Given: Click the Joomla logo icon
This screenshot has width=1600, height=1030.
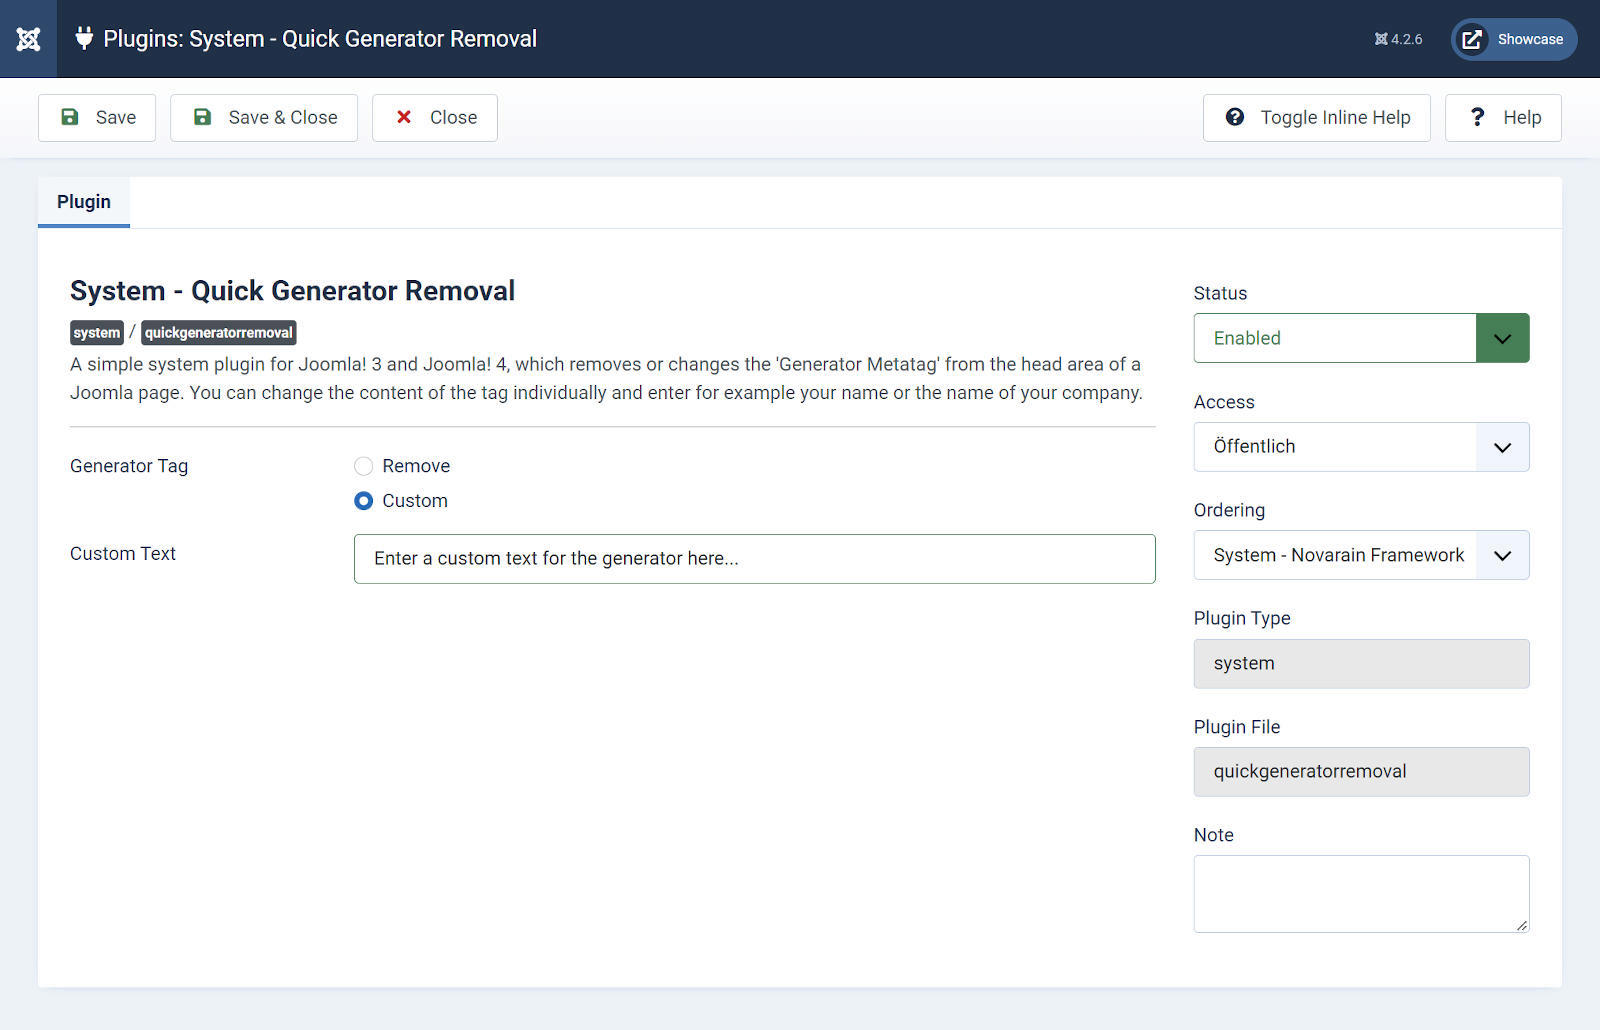Looking at the screenshot, I should pyautogui.click(x=28, y=39).
